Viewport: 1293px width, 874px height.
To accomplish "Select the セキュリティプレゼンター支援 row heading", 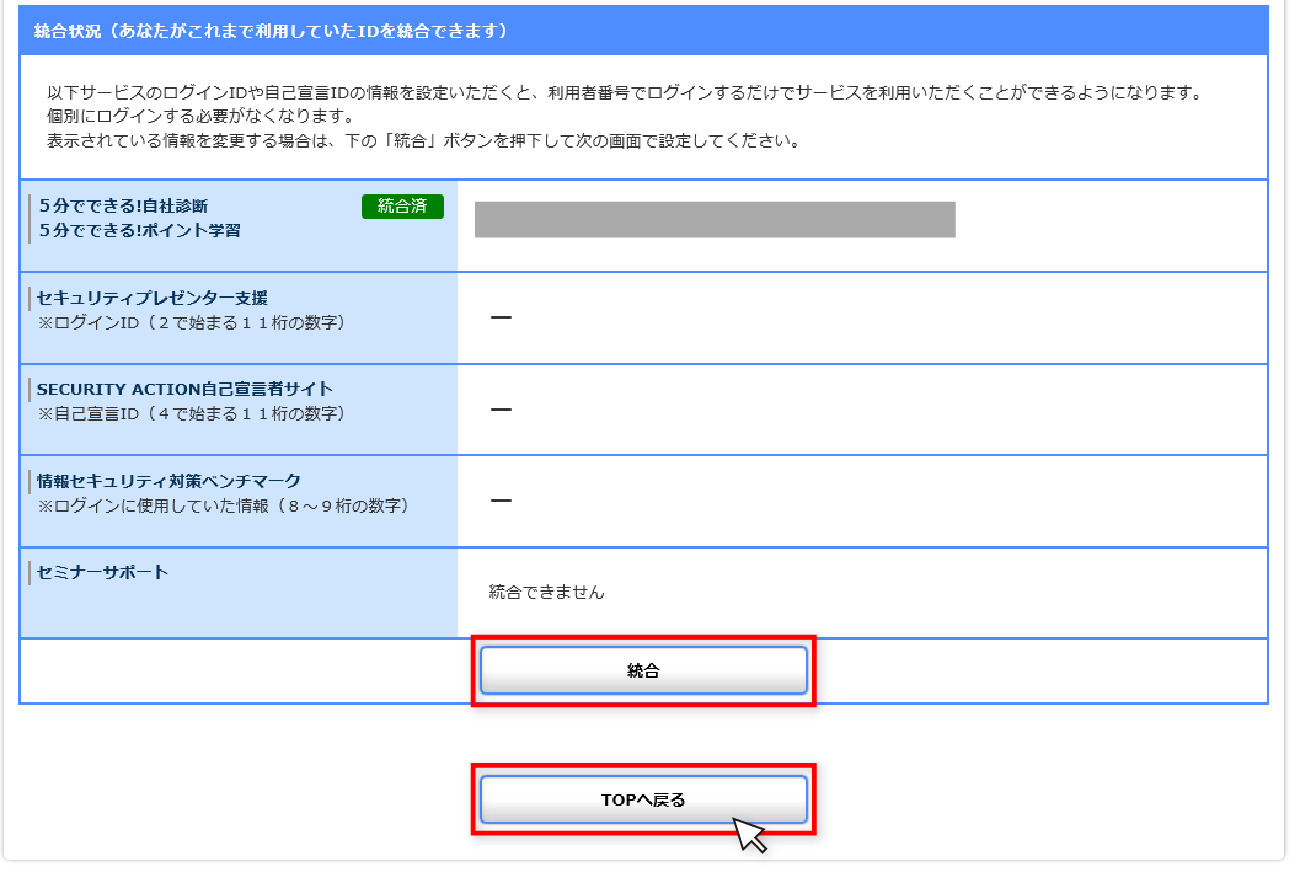I will point(152,298).
